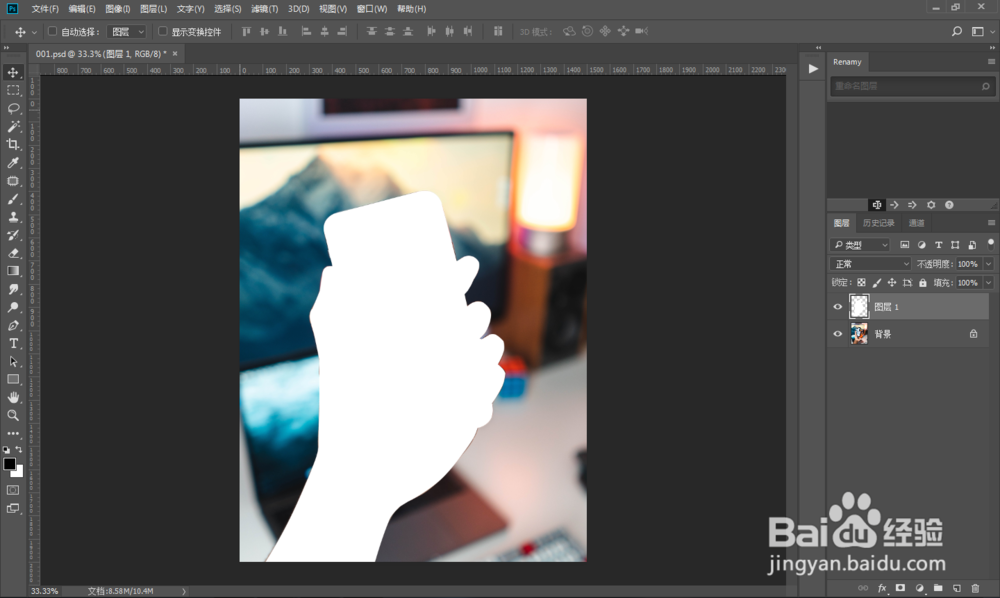Select the Lasso tool
The height and width of the screenshot is (598, 1000).
pos(13,108)
